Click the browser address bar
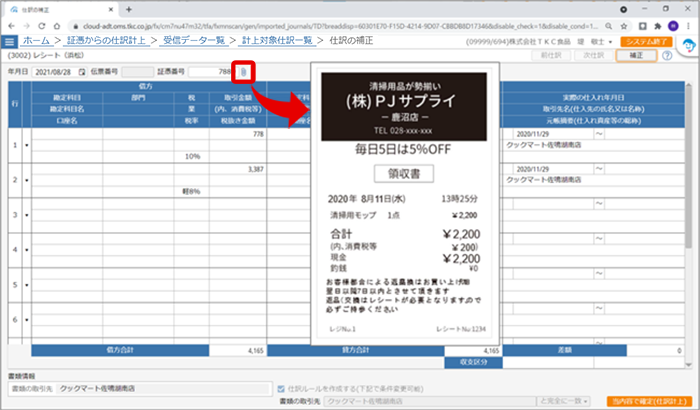The width and height of the screenshot is (700, 410). 339,26
